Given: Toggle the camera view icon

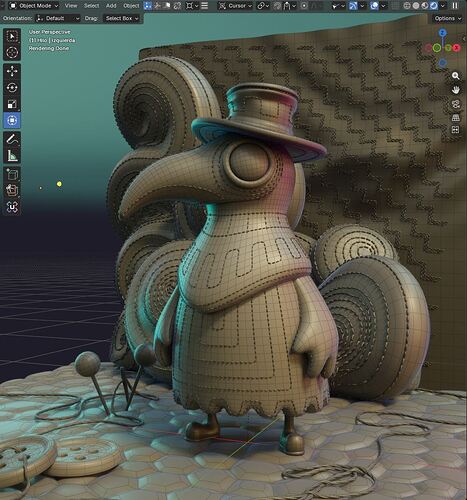Looking at the screenshot, I should click(455, 104).
